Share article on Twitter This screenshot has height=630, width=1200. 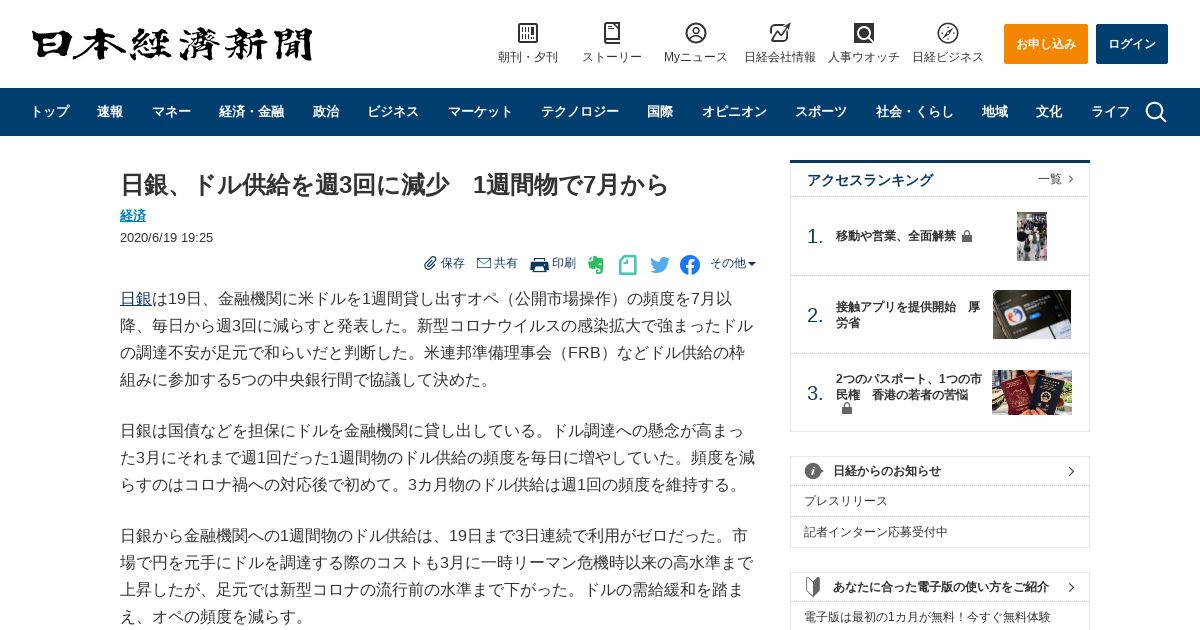point(660,265)
